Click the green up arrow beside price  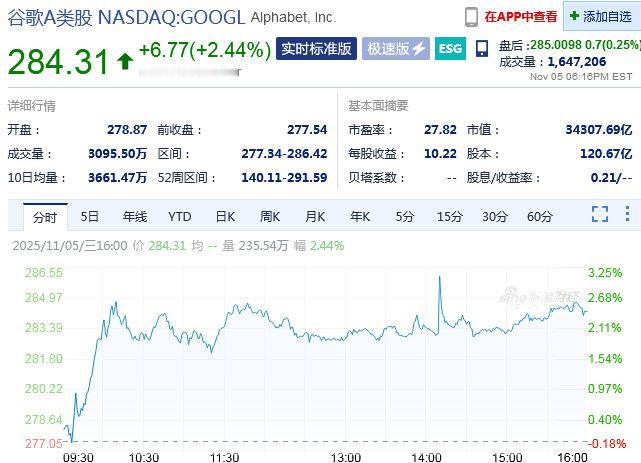click(x=125, y=62)
